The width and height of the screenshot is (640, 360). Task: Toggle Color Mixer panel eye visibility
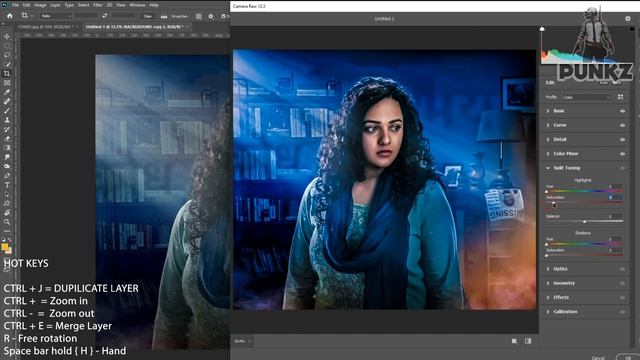[622, 154]
